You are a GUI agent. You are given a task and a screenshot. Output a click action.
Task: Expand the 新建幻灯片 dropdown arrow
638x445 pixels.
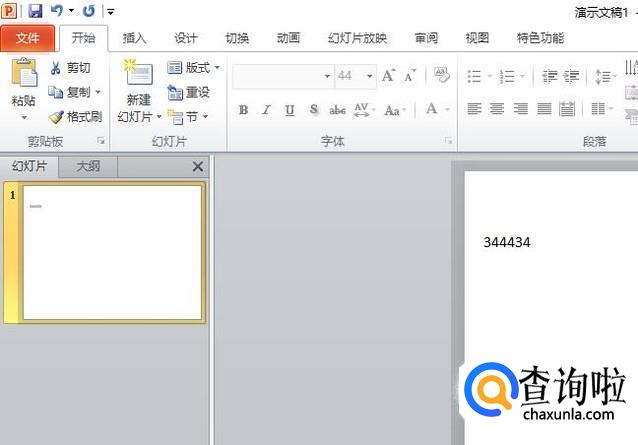pyautogui.click(x=159, y=117)
